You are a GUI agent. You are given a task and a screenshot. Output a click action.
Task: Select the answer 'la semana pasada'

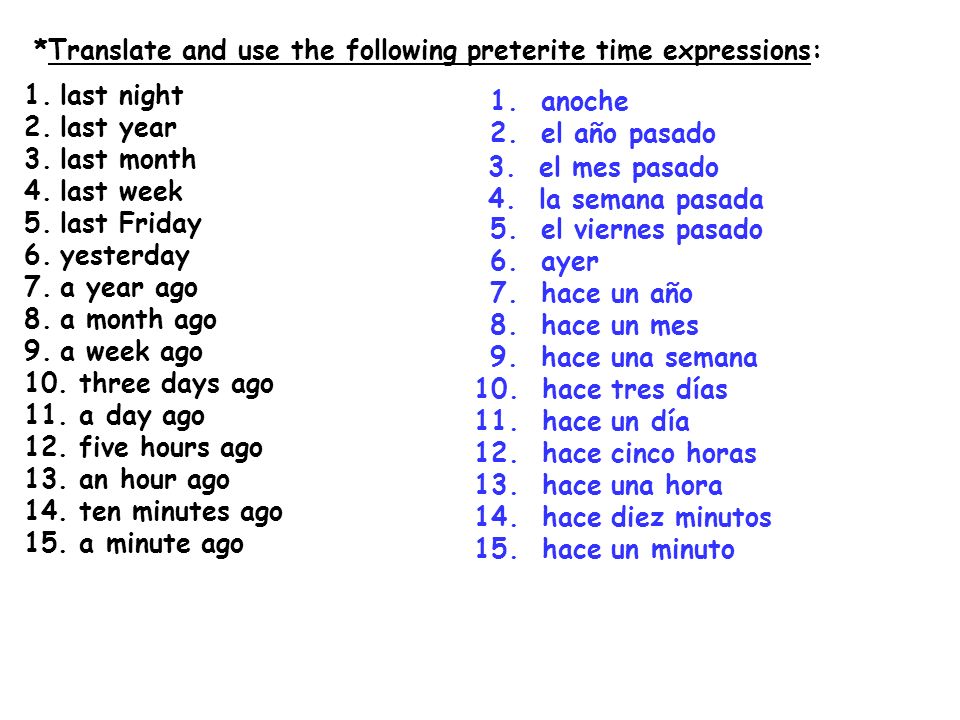tap(651, 200)
